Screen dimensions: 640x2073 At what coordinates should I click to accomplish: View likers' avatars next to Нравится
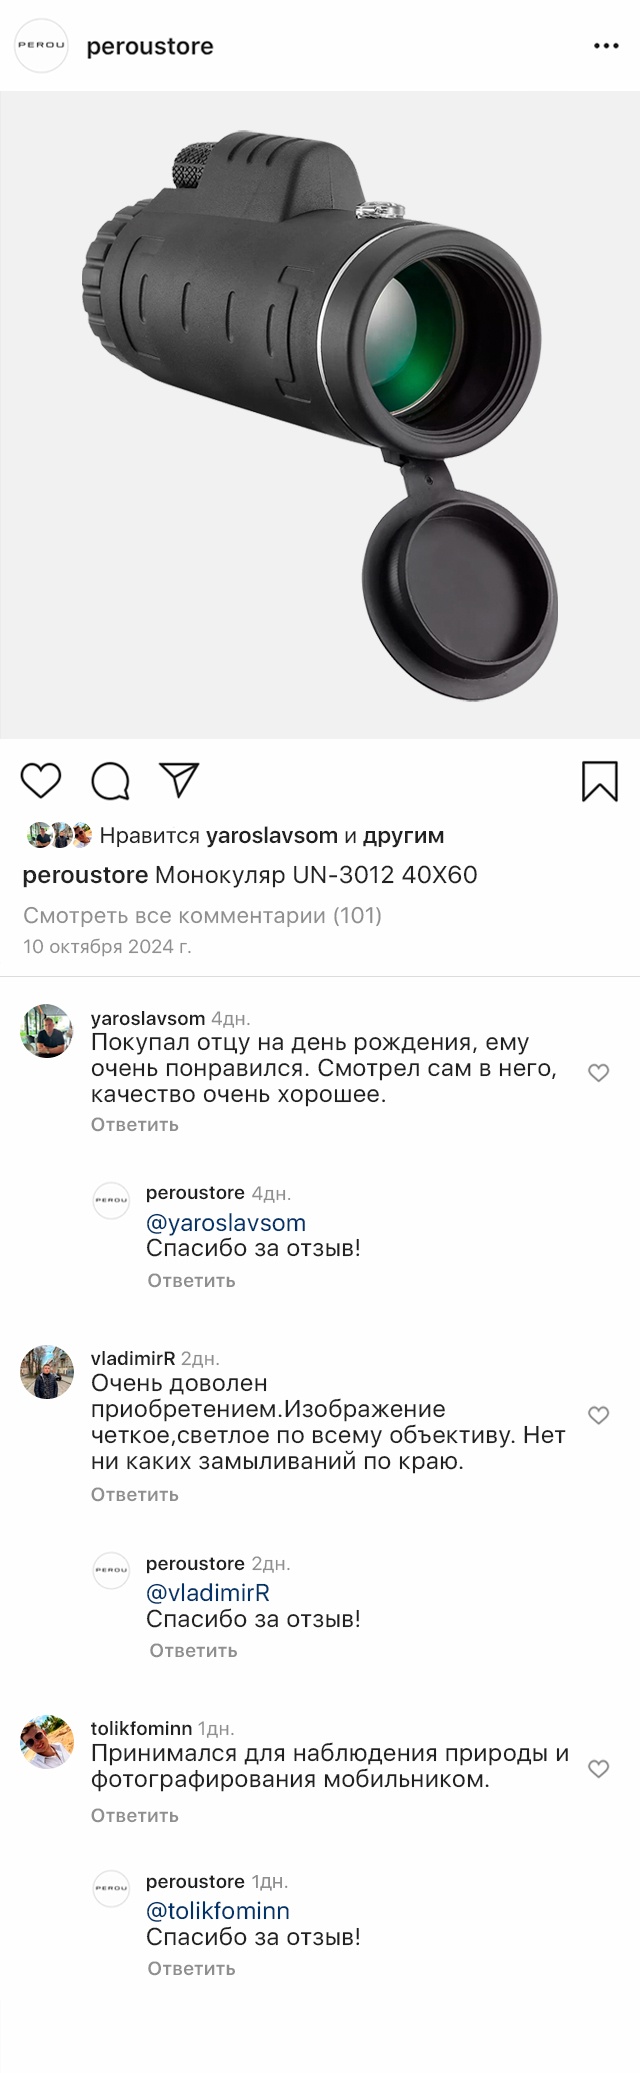click(59, 835)
